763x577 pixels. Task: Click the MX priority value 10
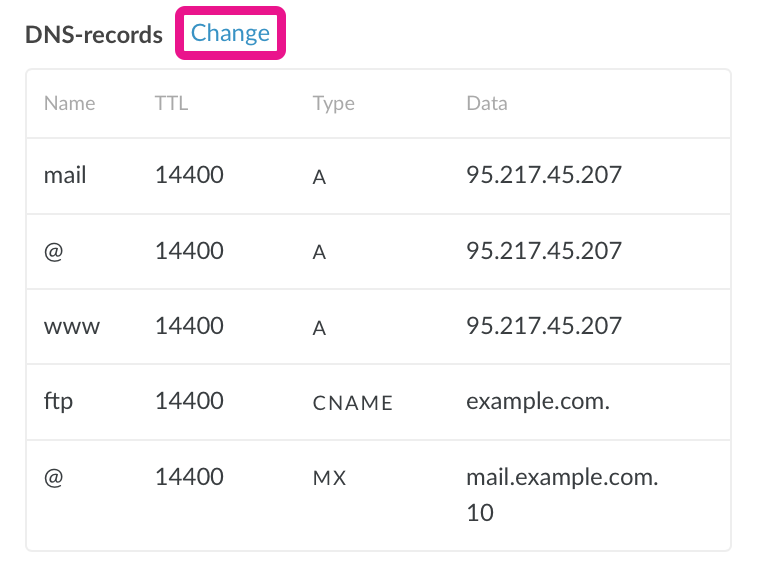[x=480, y=513]
